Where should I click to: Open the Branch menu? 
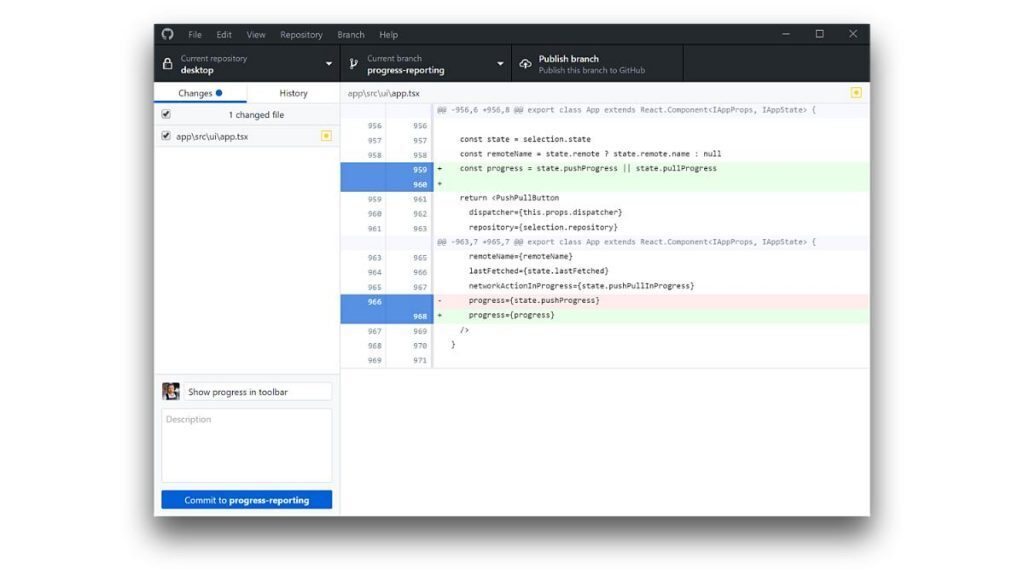click(351, 33)
